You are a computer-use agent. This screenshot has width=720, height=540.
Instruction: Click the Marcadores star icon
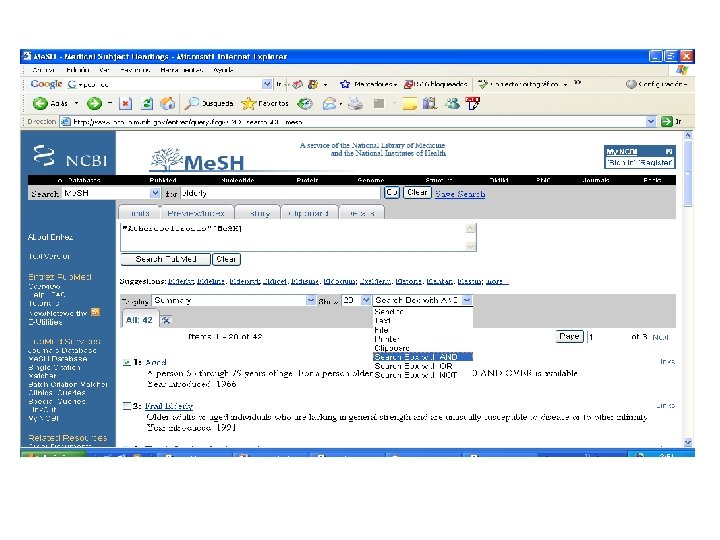pos(345,84)
